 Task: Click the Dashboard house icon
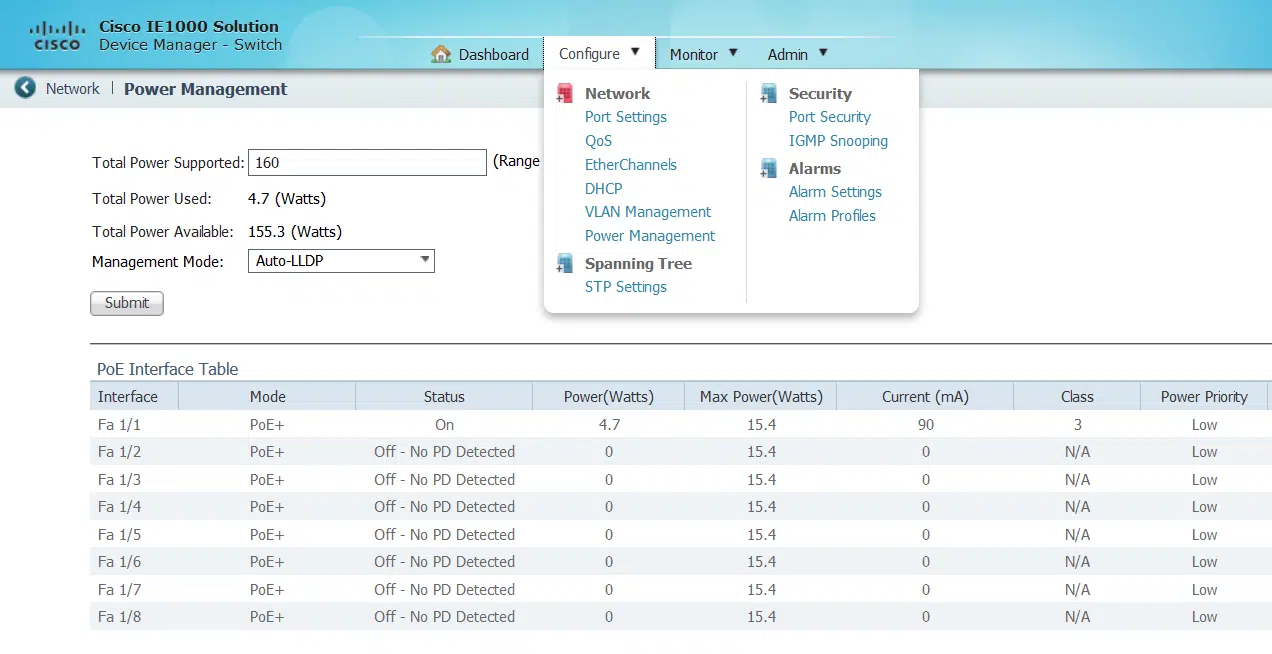[x=441, y=54]
